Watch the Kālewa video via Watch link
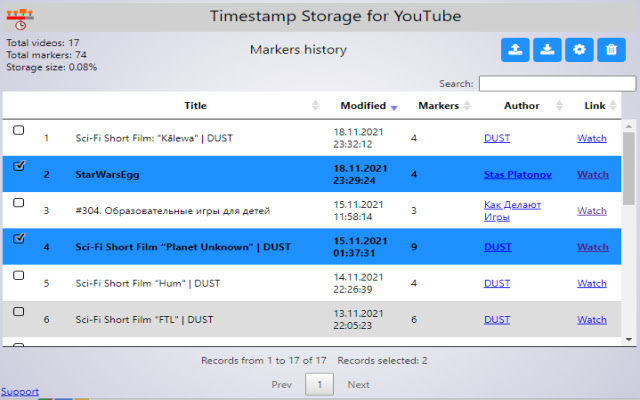 [x=592, y=138]
